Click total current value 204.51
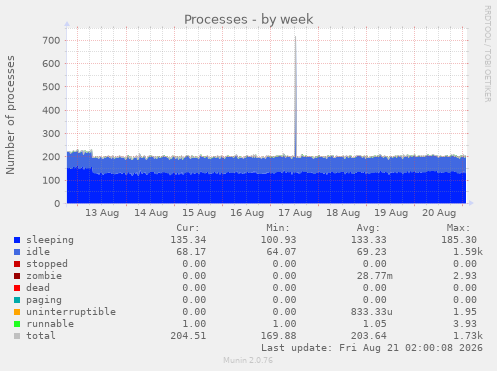Image resolution: width=497 pixels, height=371 pixels. 188,336
